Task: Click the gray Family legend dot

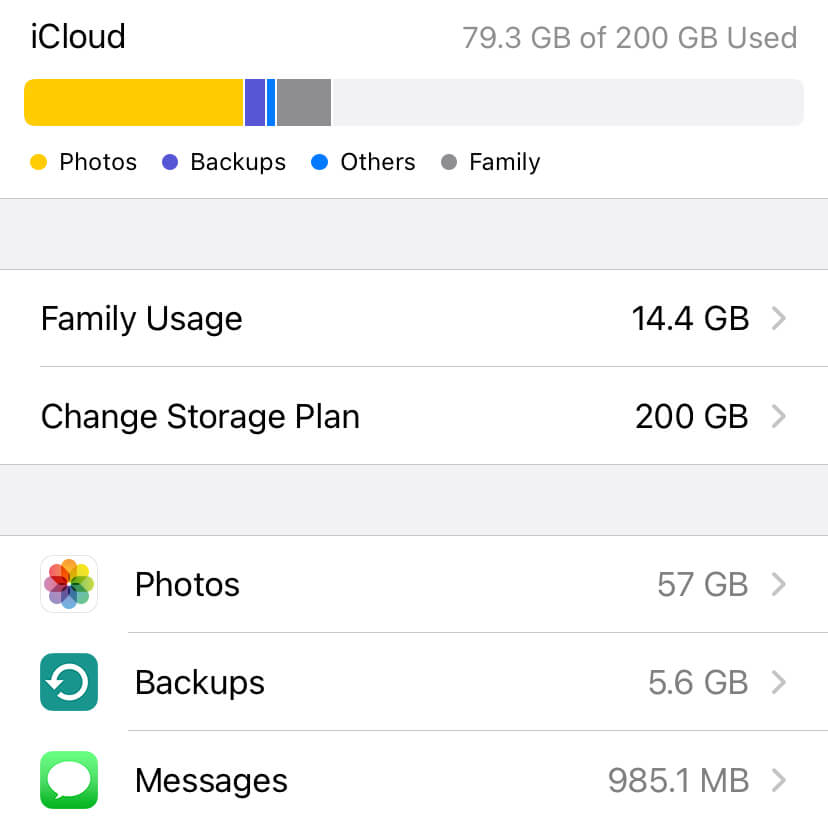Action: click(450, 162)
